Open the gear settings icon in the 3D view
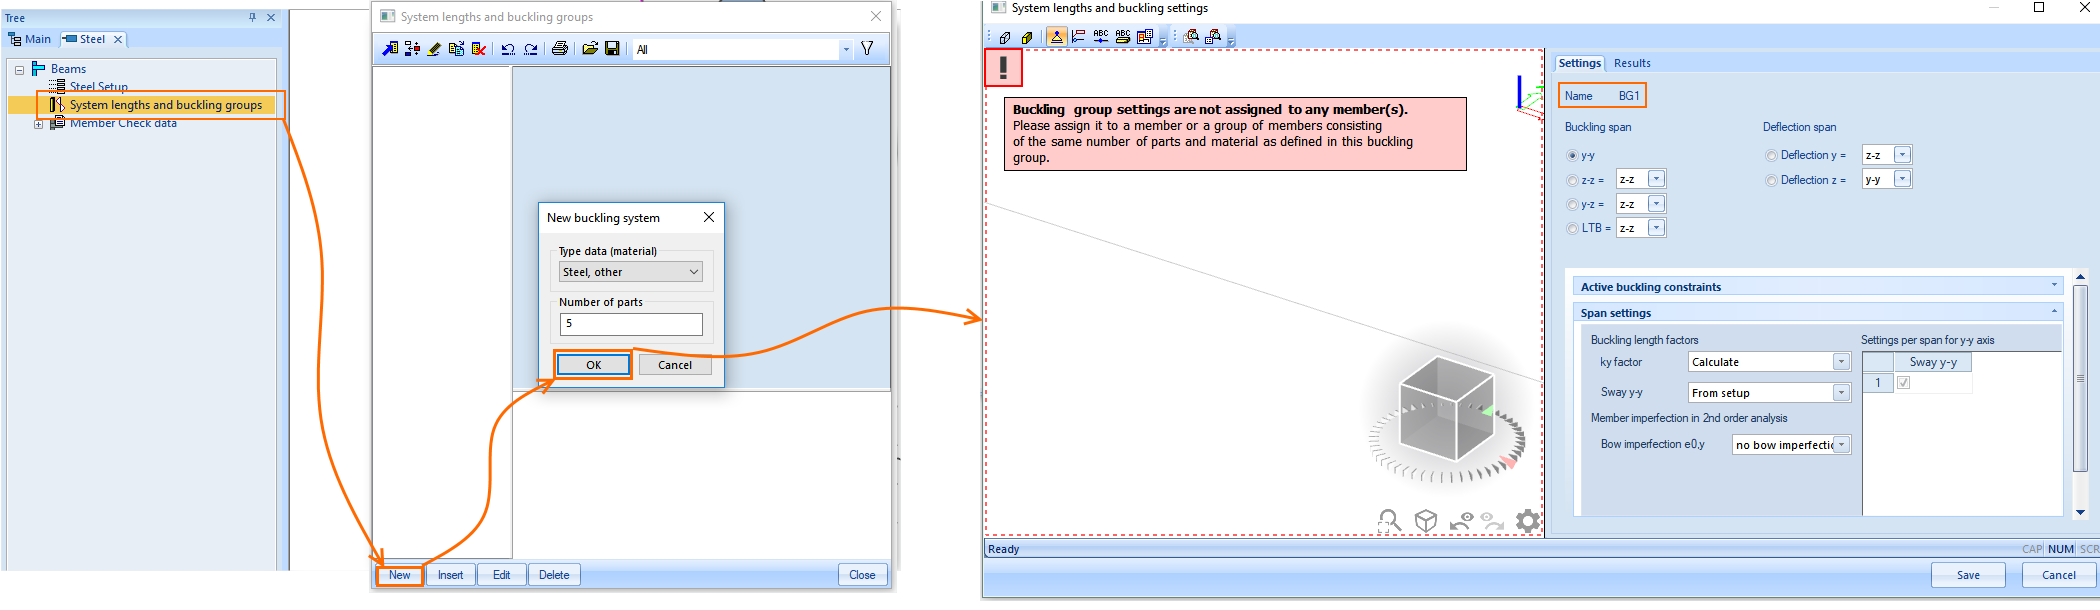Image resolution: width=2100 pixels, height=610 pixels. click(1527, 520)
